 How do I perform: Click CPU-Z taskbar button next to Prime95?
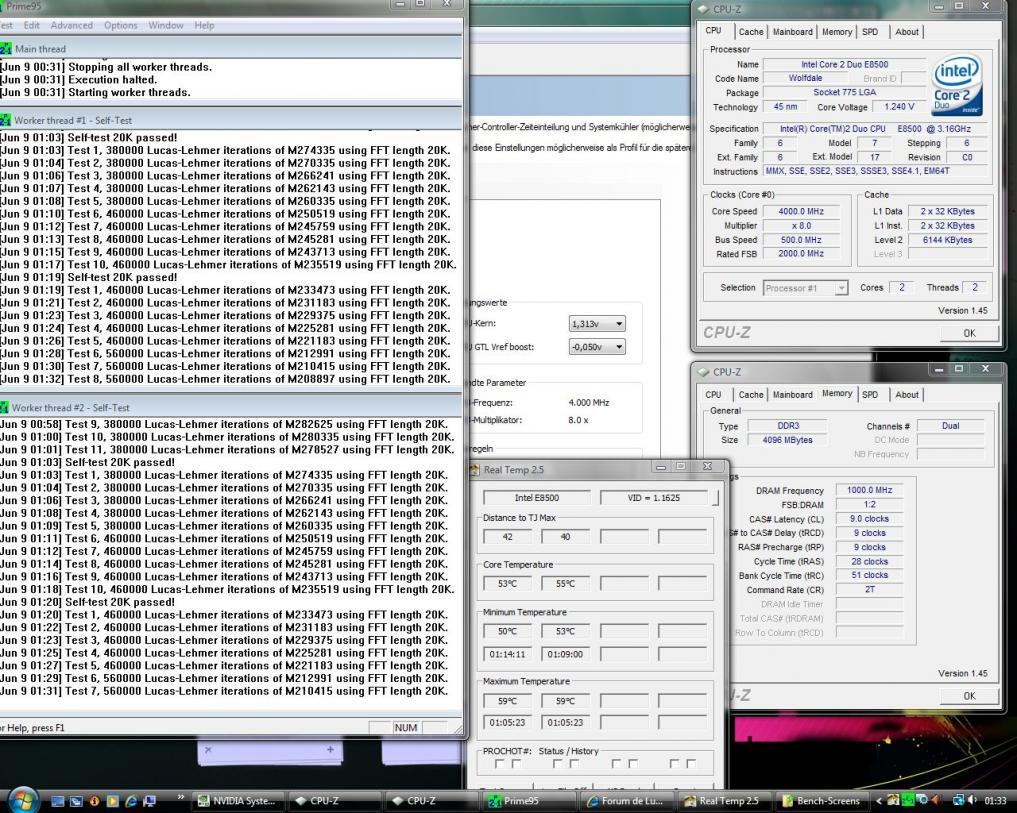(x=431, y=801)
